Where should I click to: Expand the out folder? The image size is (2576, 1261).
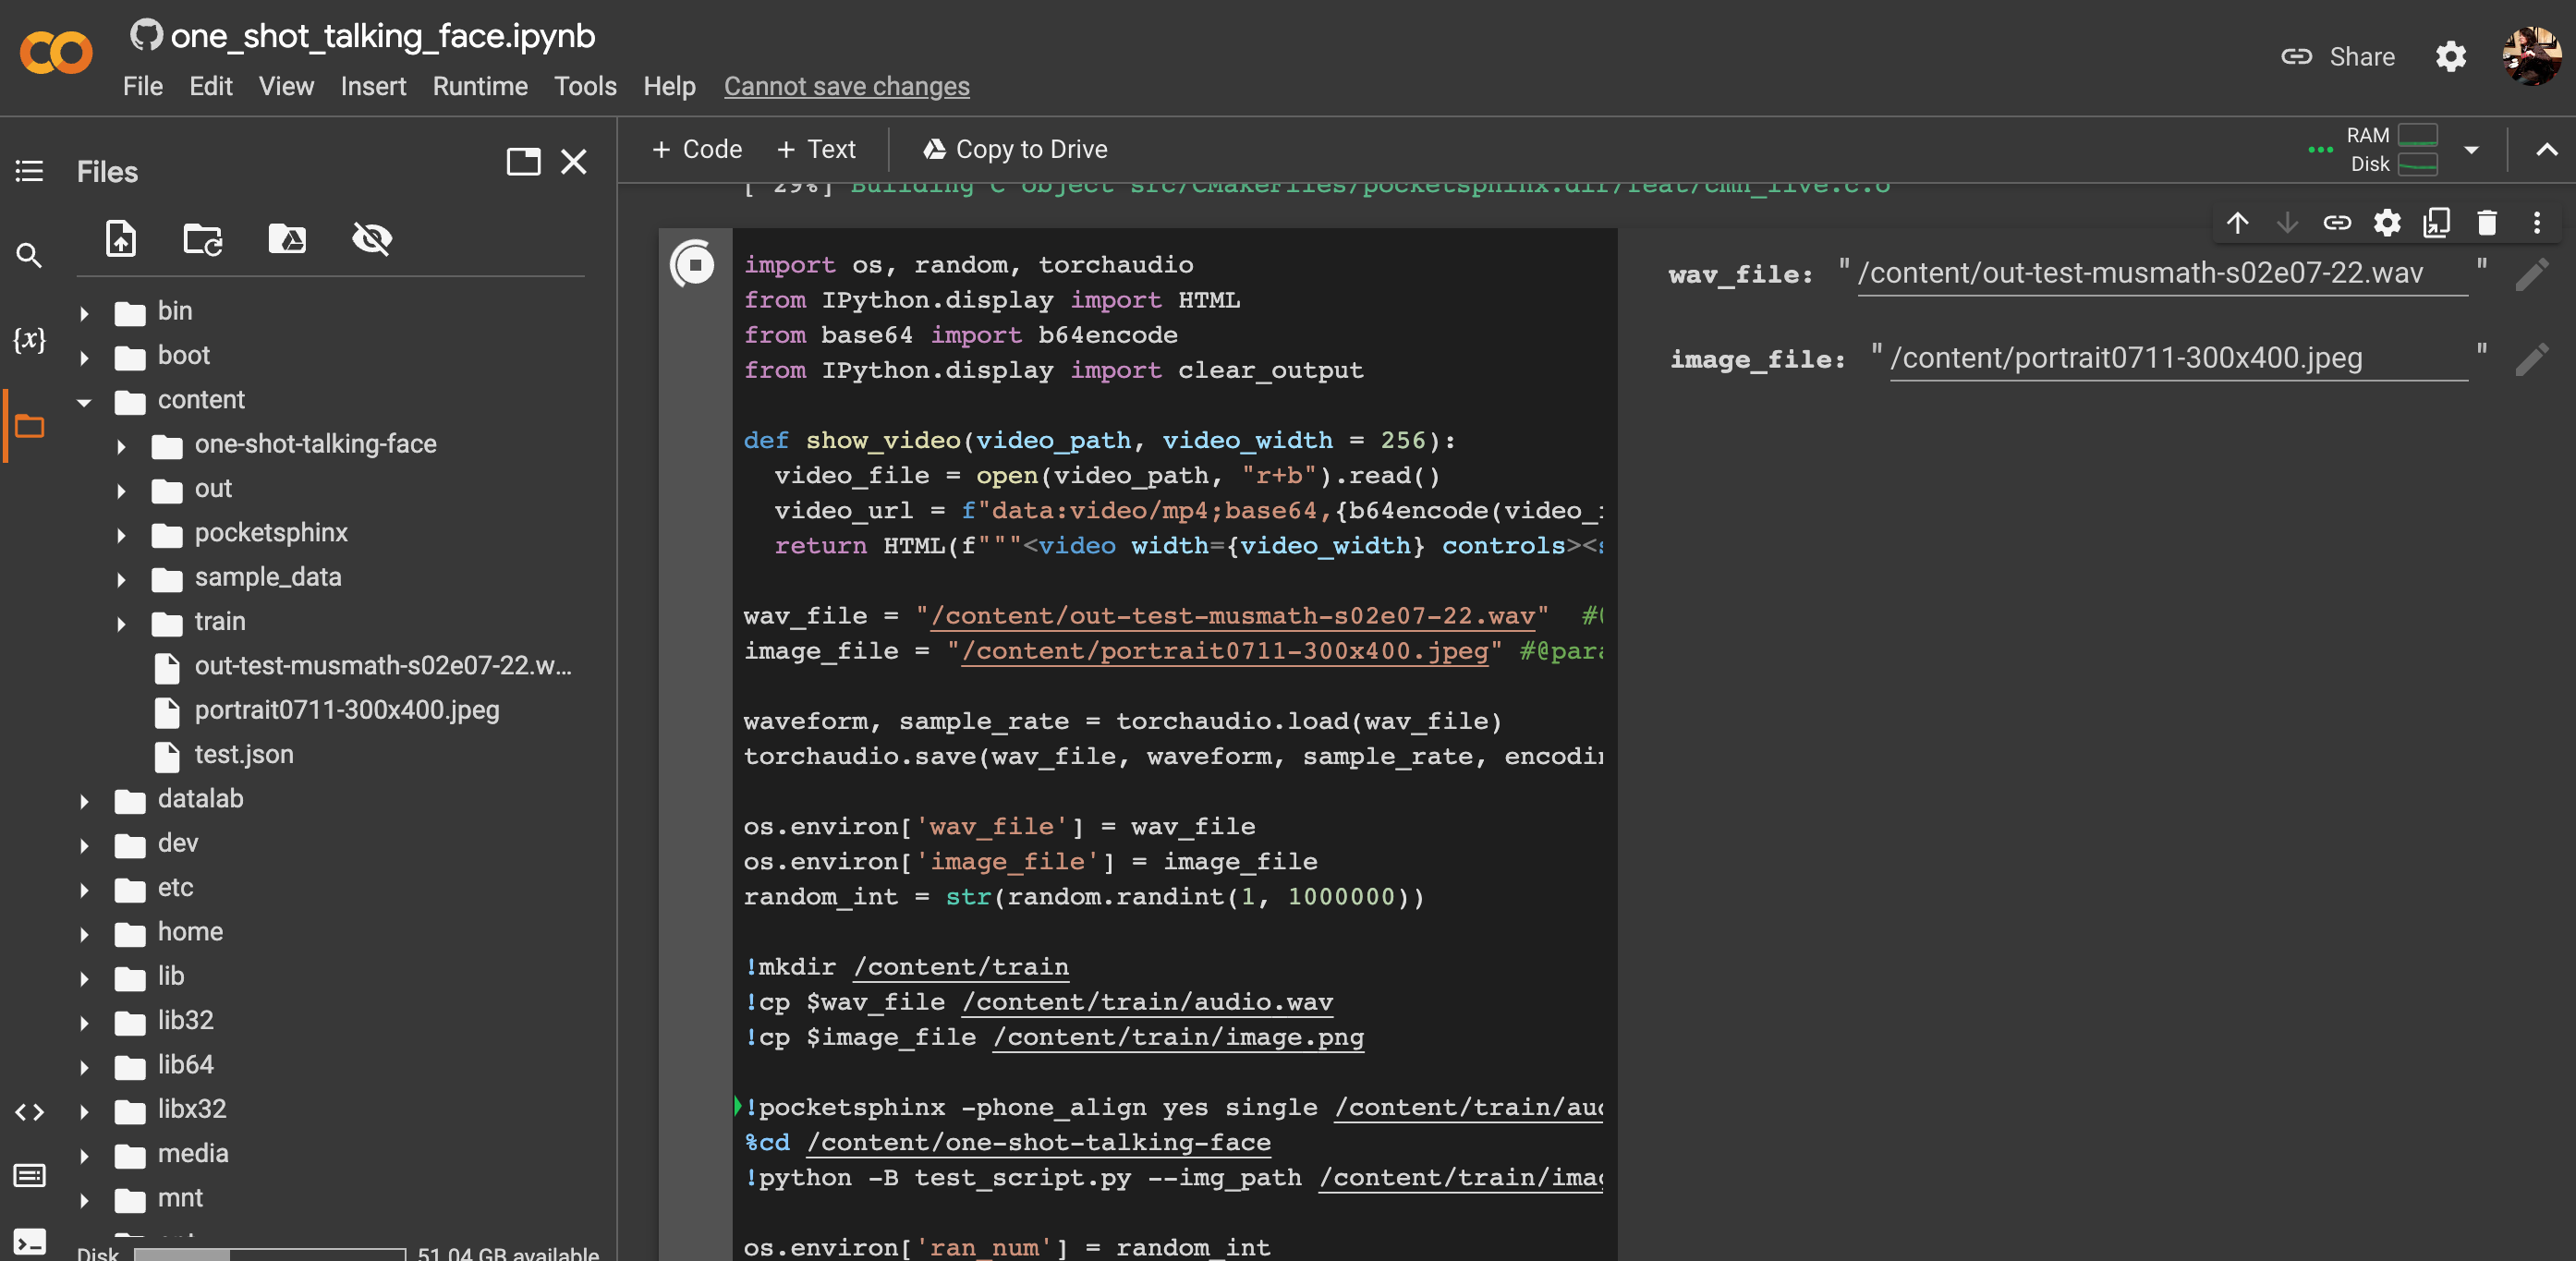(x=121, y=490)
